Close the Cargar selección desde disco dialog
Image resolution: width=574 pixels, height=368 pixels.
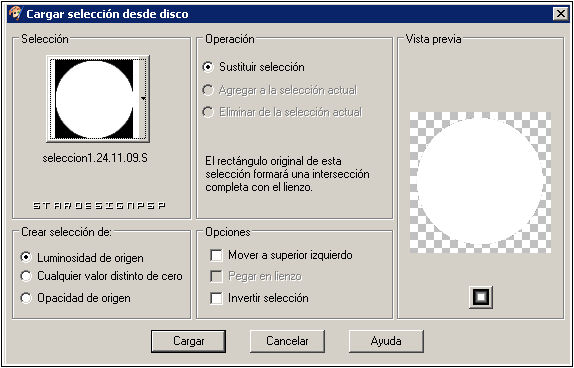[x=561, y=14]
